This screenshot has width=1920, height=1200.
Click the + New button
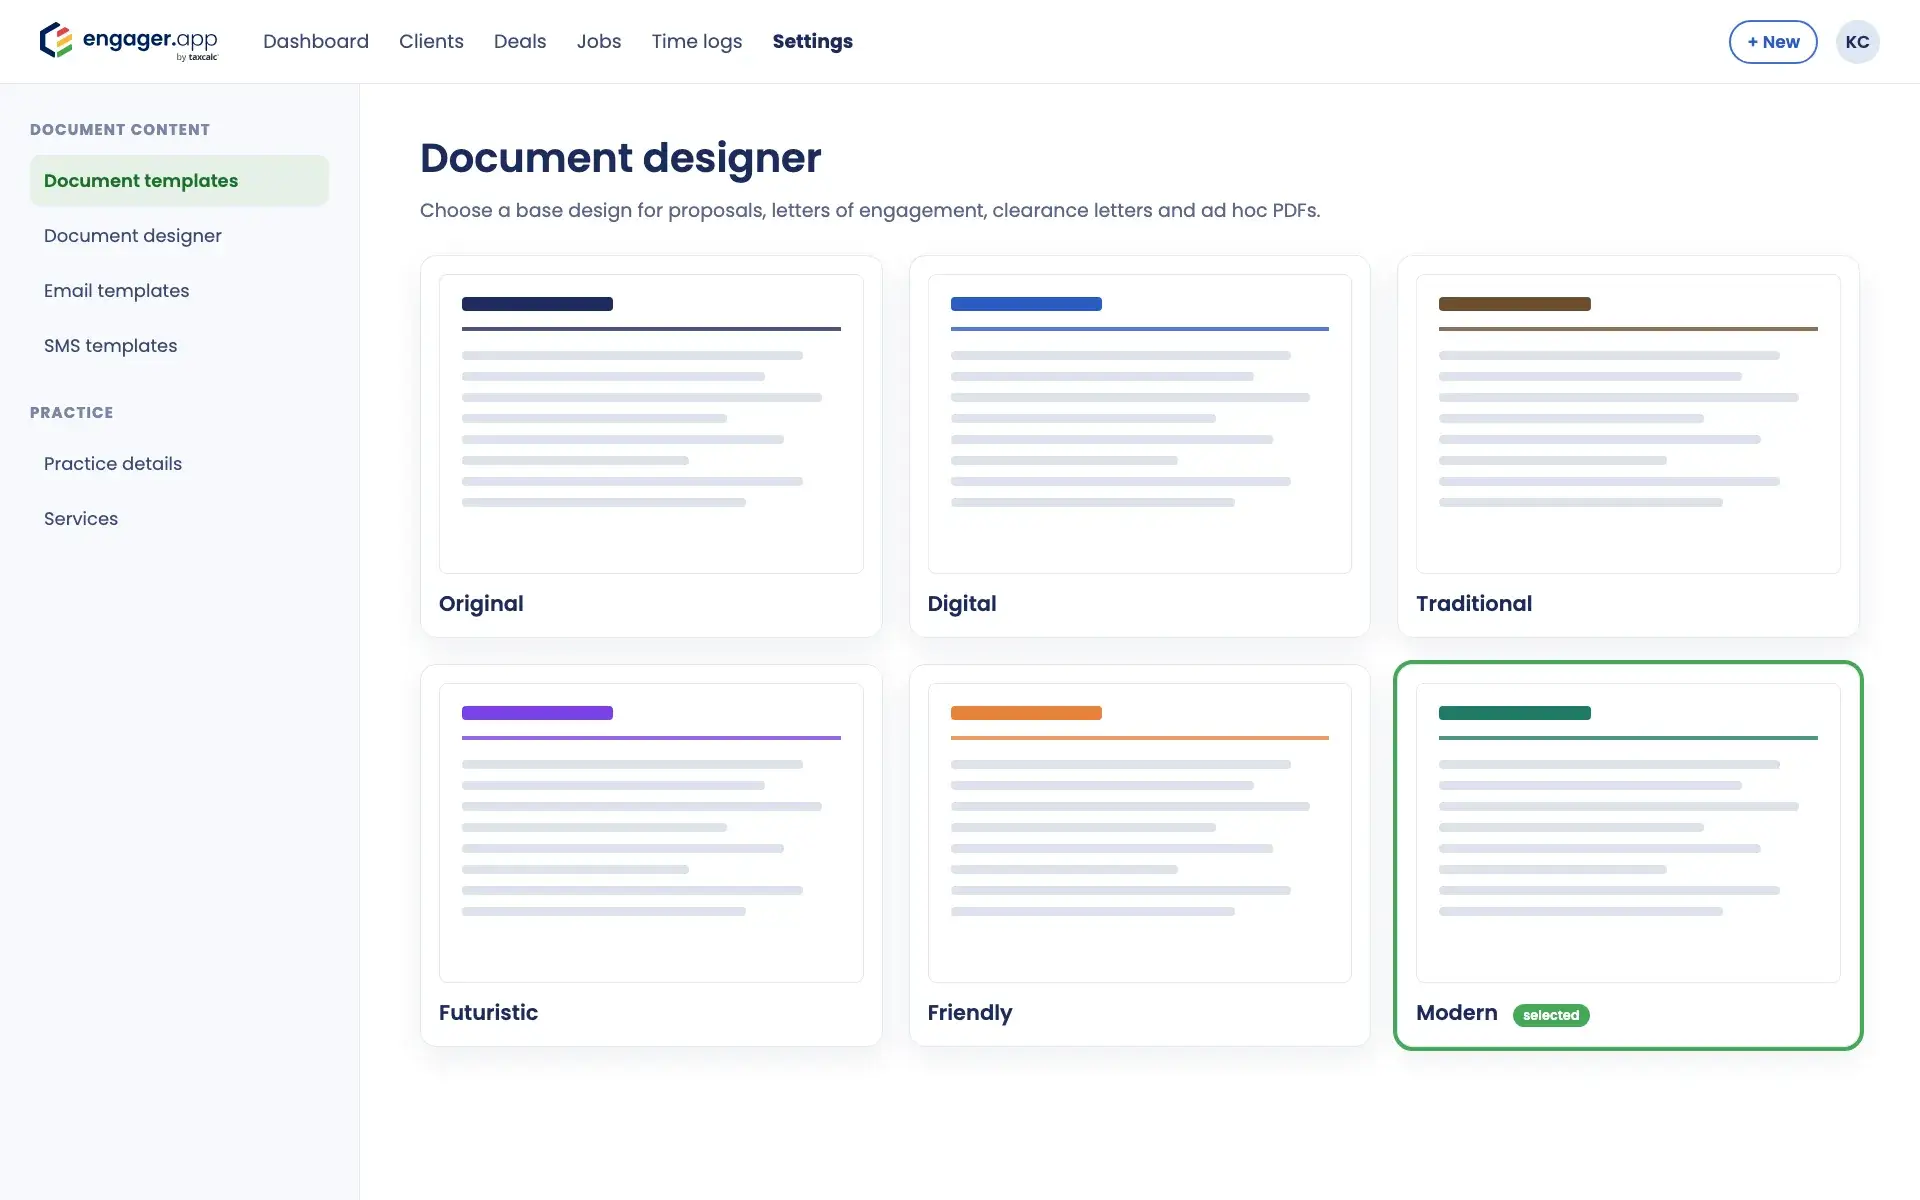pyautogui.click(x=1773, y=42)
